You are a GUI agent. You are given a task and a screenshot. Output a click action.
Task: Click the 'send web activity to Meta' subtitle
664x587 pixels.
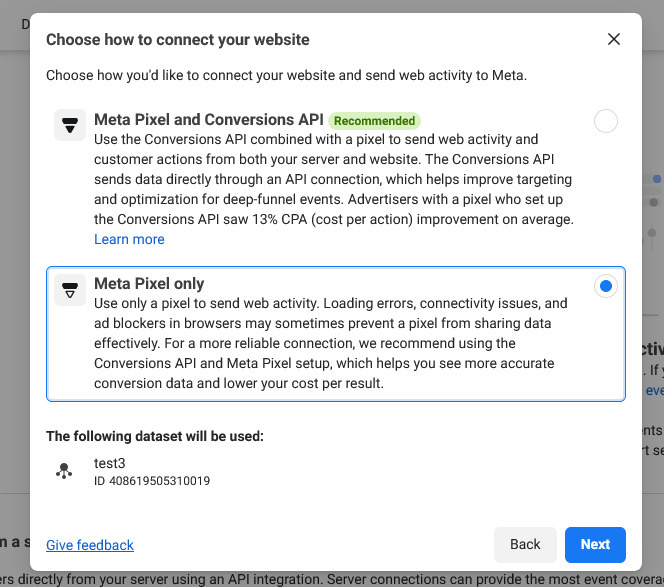(286, 75)
